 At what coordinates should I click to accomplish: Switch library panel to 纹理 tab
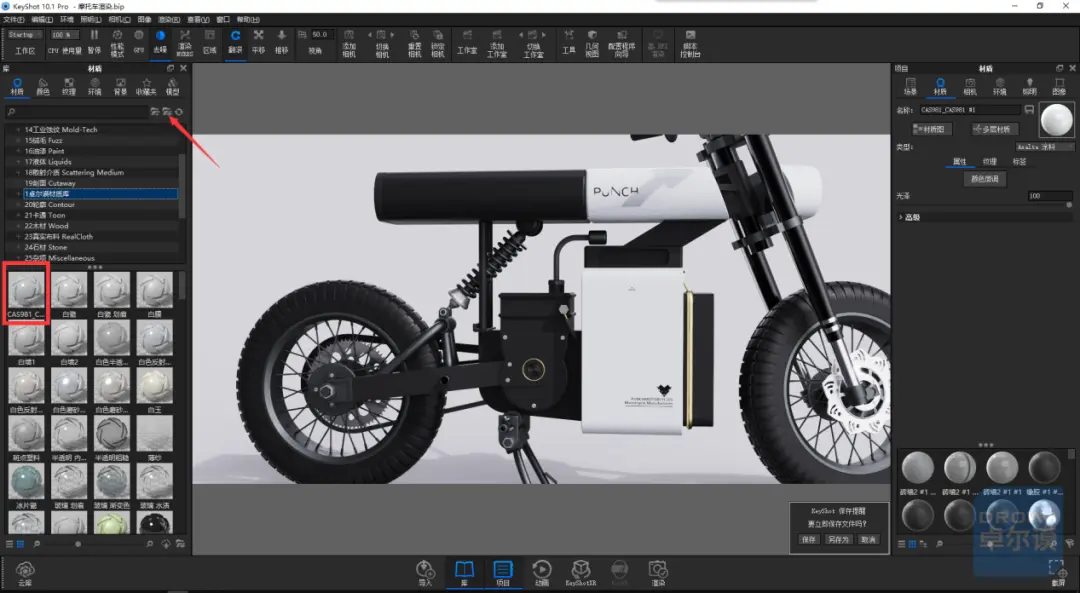click(x=68, y=86)
